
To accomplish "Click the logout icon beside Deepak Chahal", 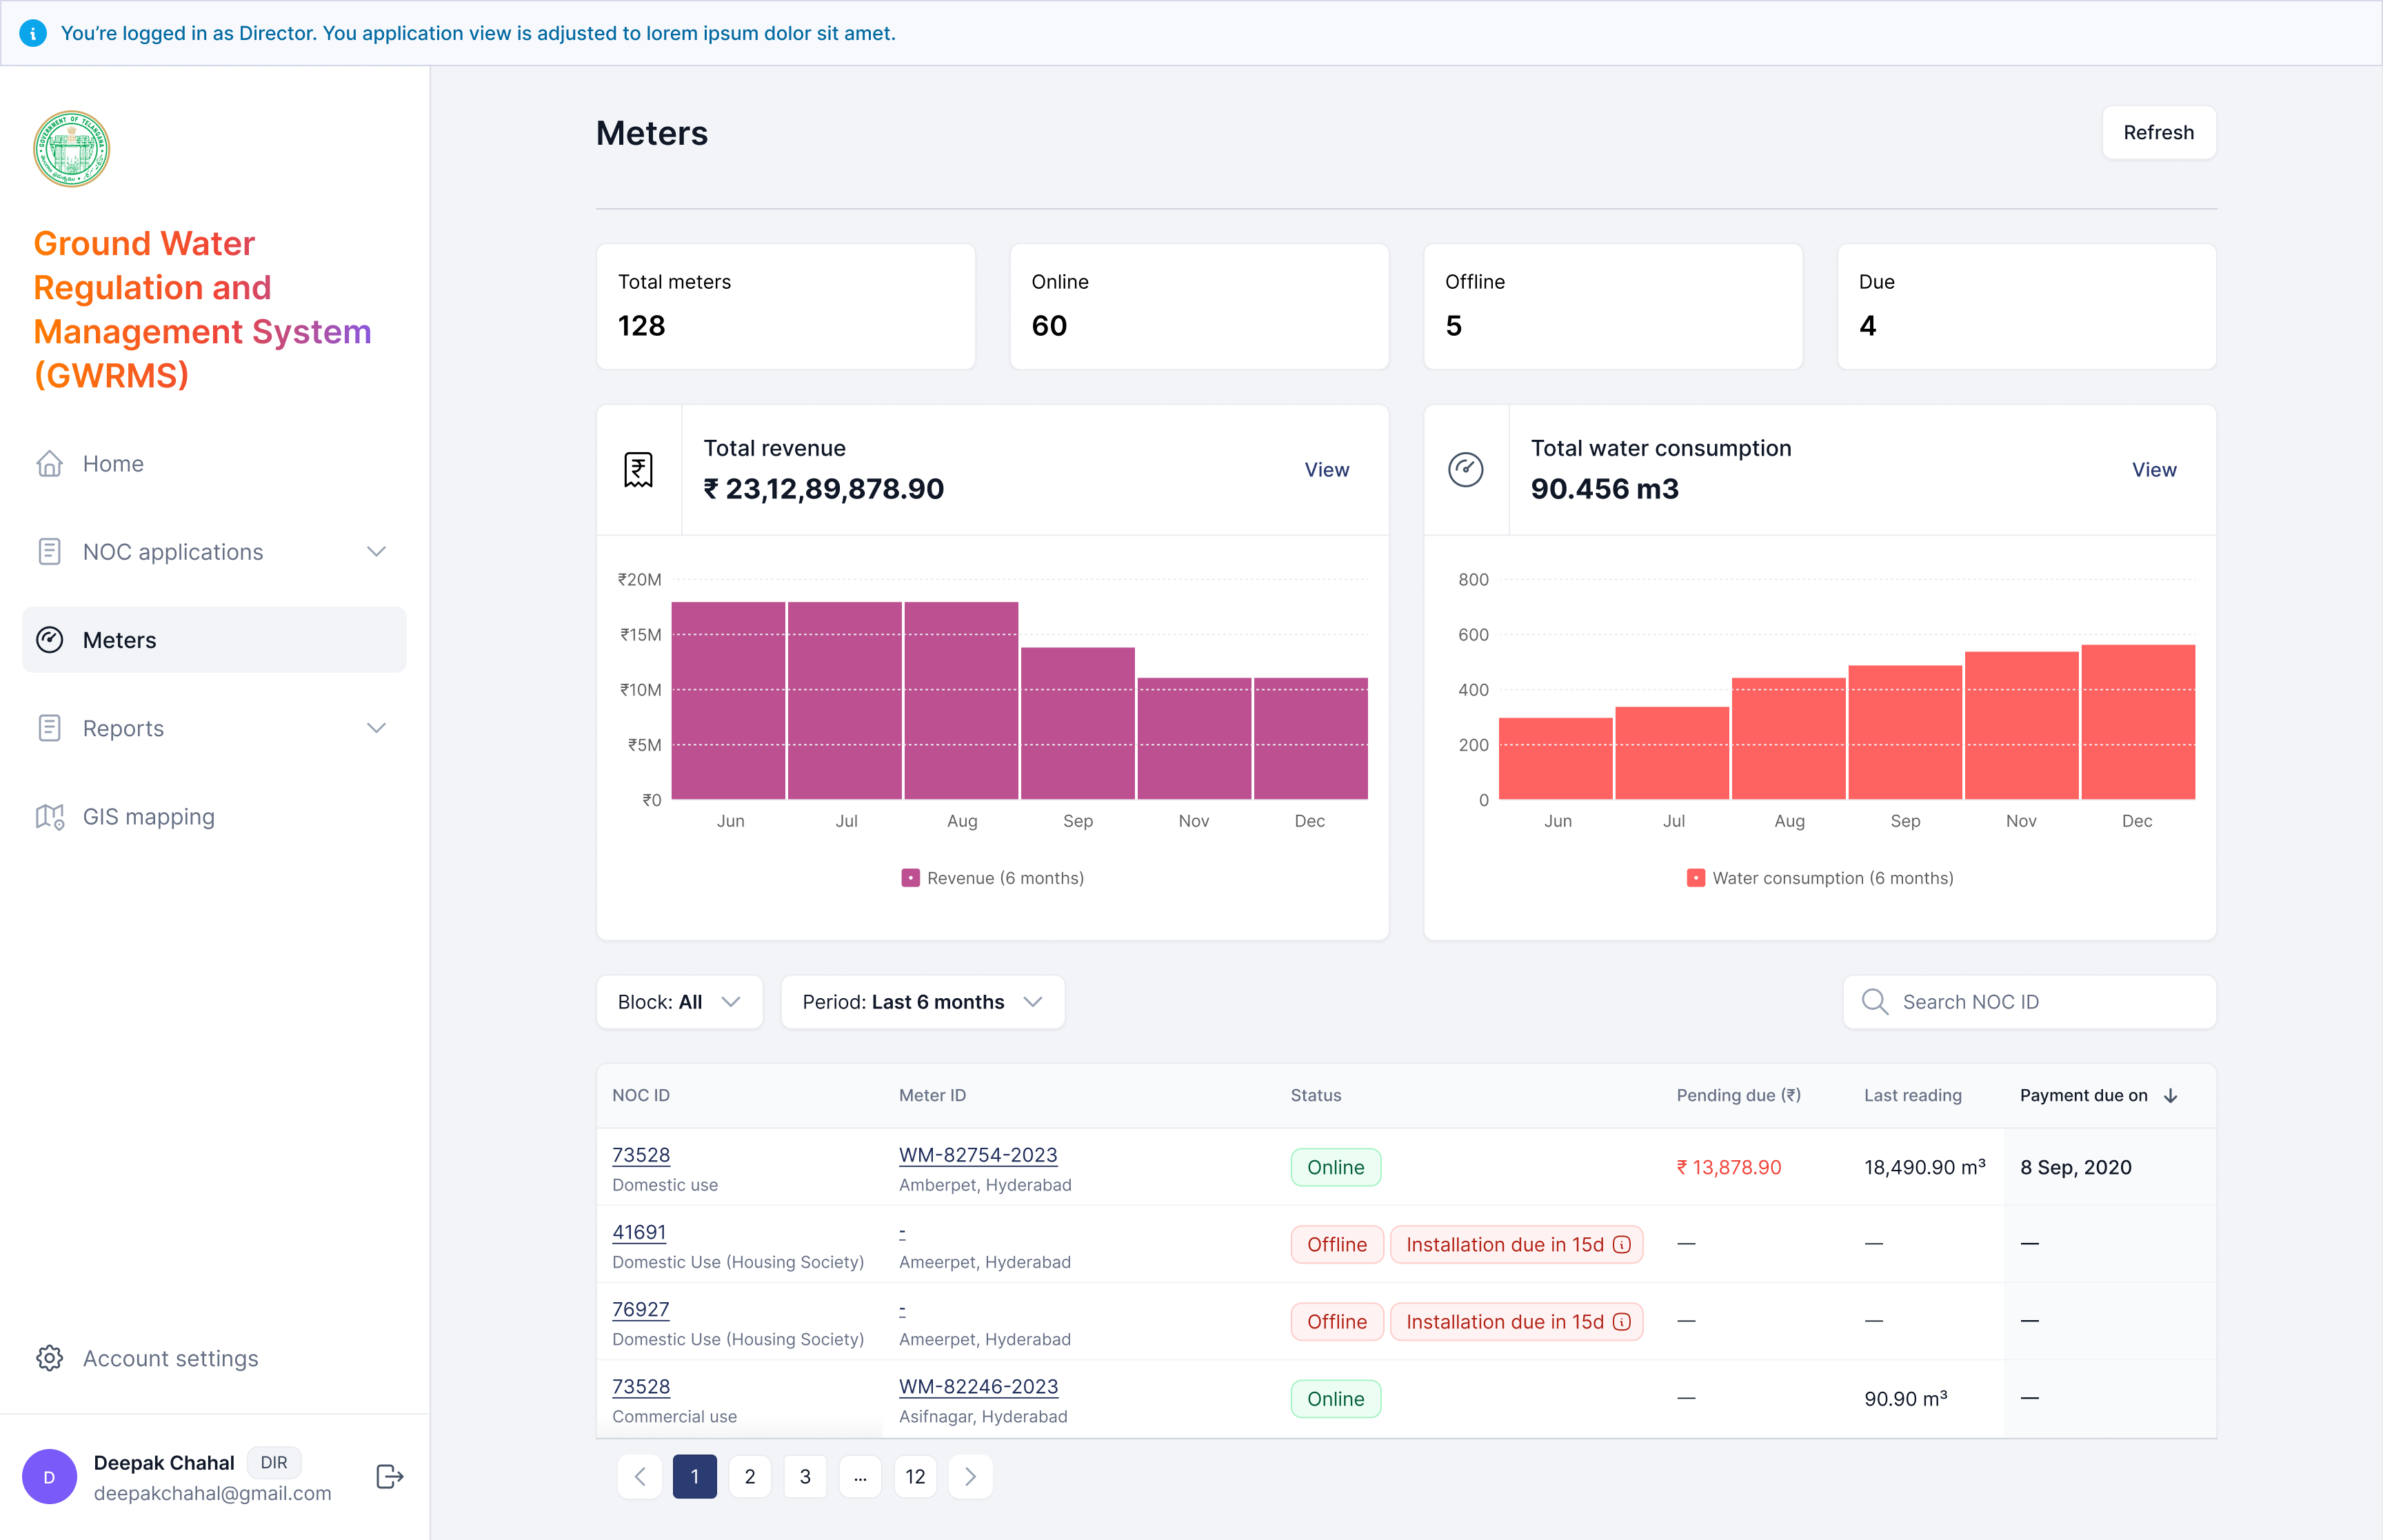I will point(389,1476).
